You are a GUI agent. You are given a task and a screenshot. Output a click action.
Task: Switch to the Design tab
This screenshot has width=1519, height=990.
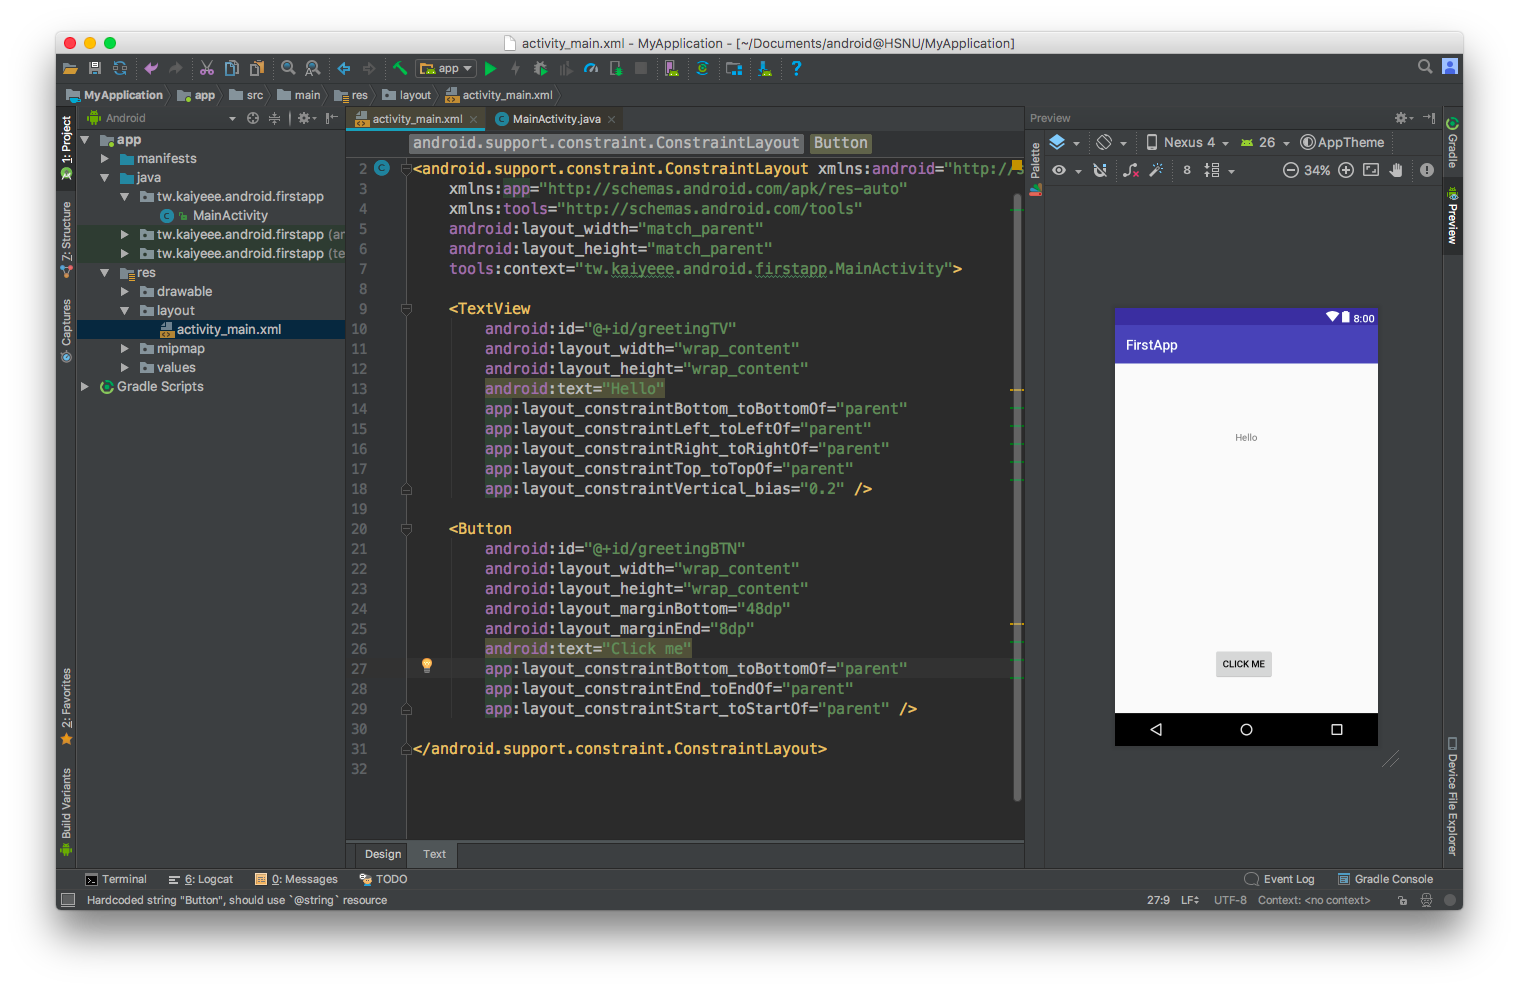[382, 854]
